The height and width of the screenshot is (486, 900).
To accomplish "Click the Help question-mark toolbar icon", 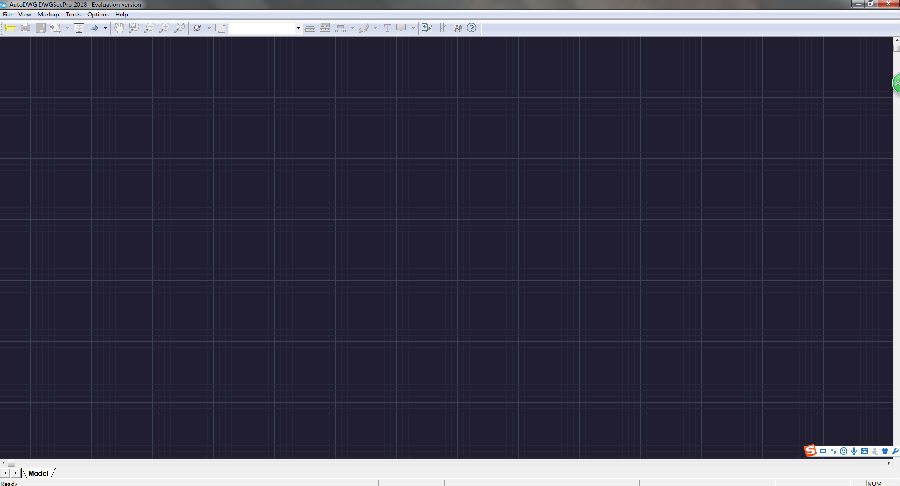I will (x=471, y=28).
